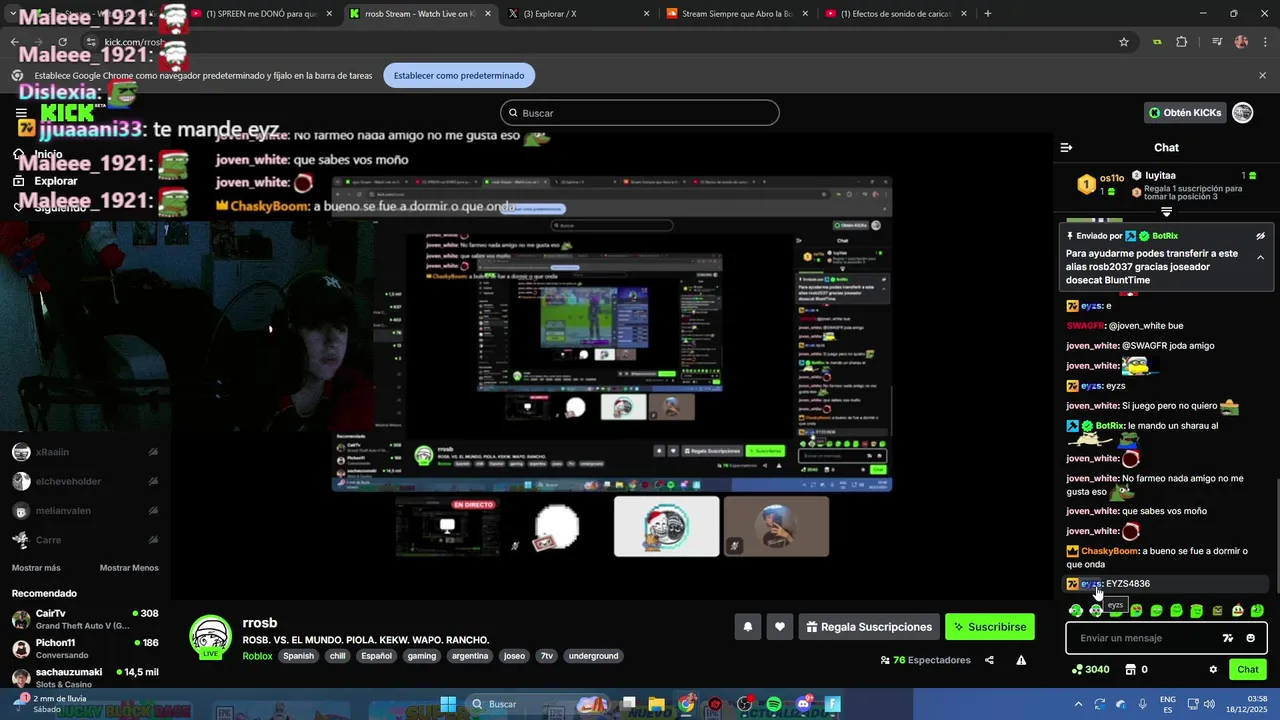The height and width of the screenshot is (720, 1280).
Task: Click the last green emote in quick row
Action: point(1257,610)
